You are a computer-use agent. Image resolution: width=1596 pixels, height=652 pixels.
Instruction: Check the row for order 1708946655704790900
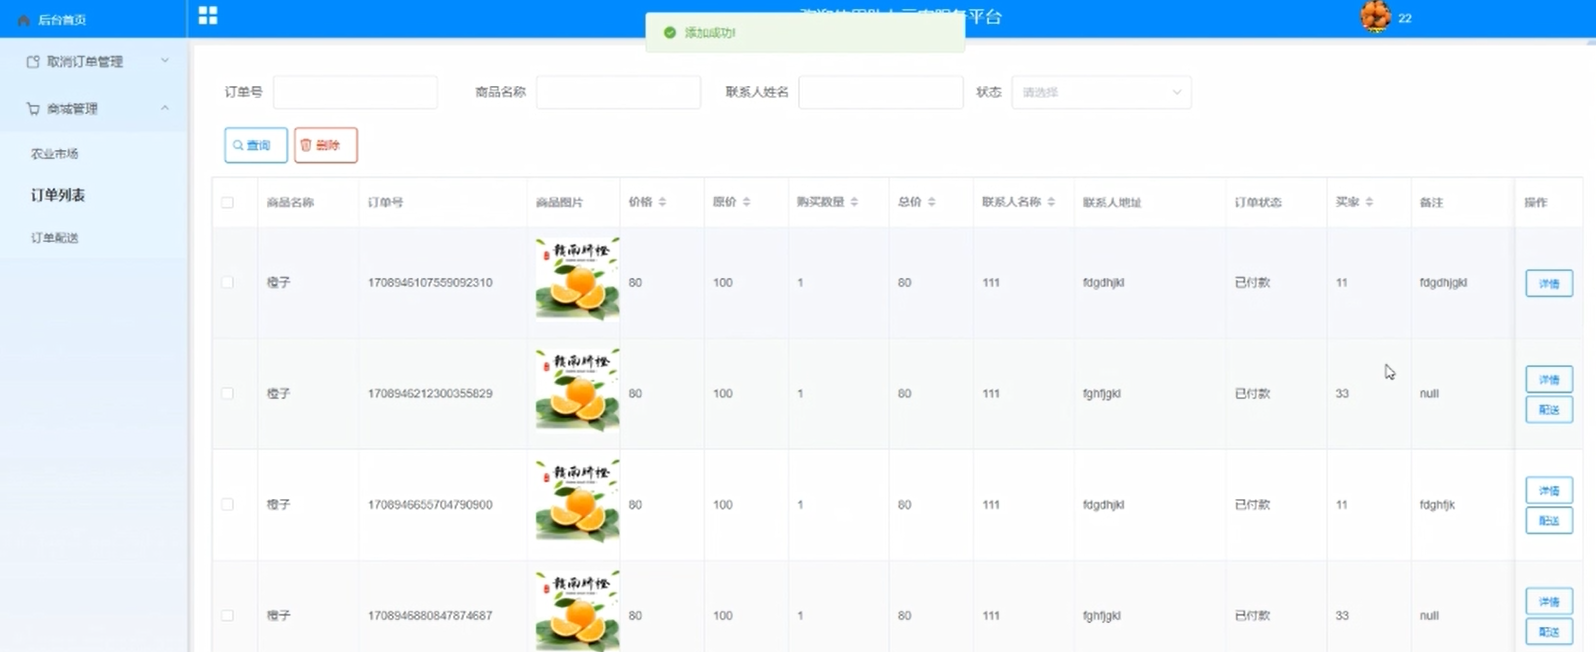pos(228,505)
